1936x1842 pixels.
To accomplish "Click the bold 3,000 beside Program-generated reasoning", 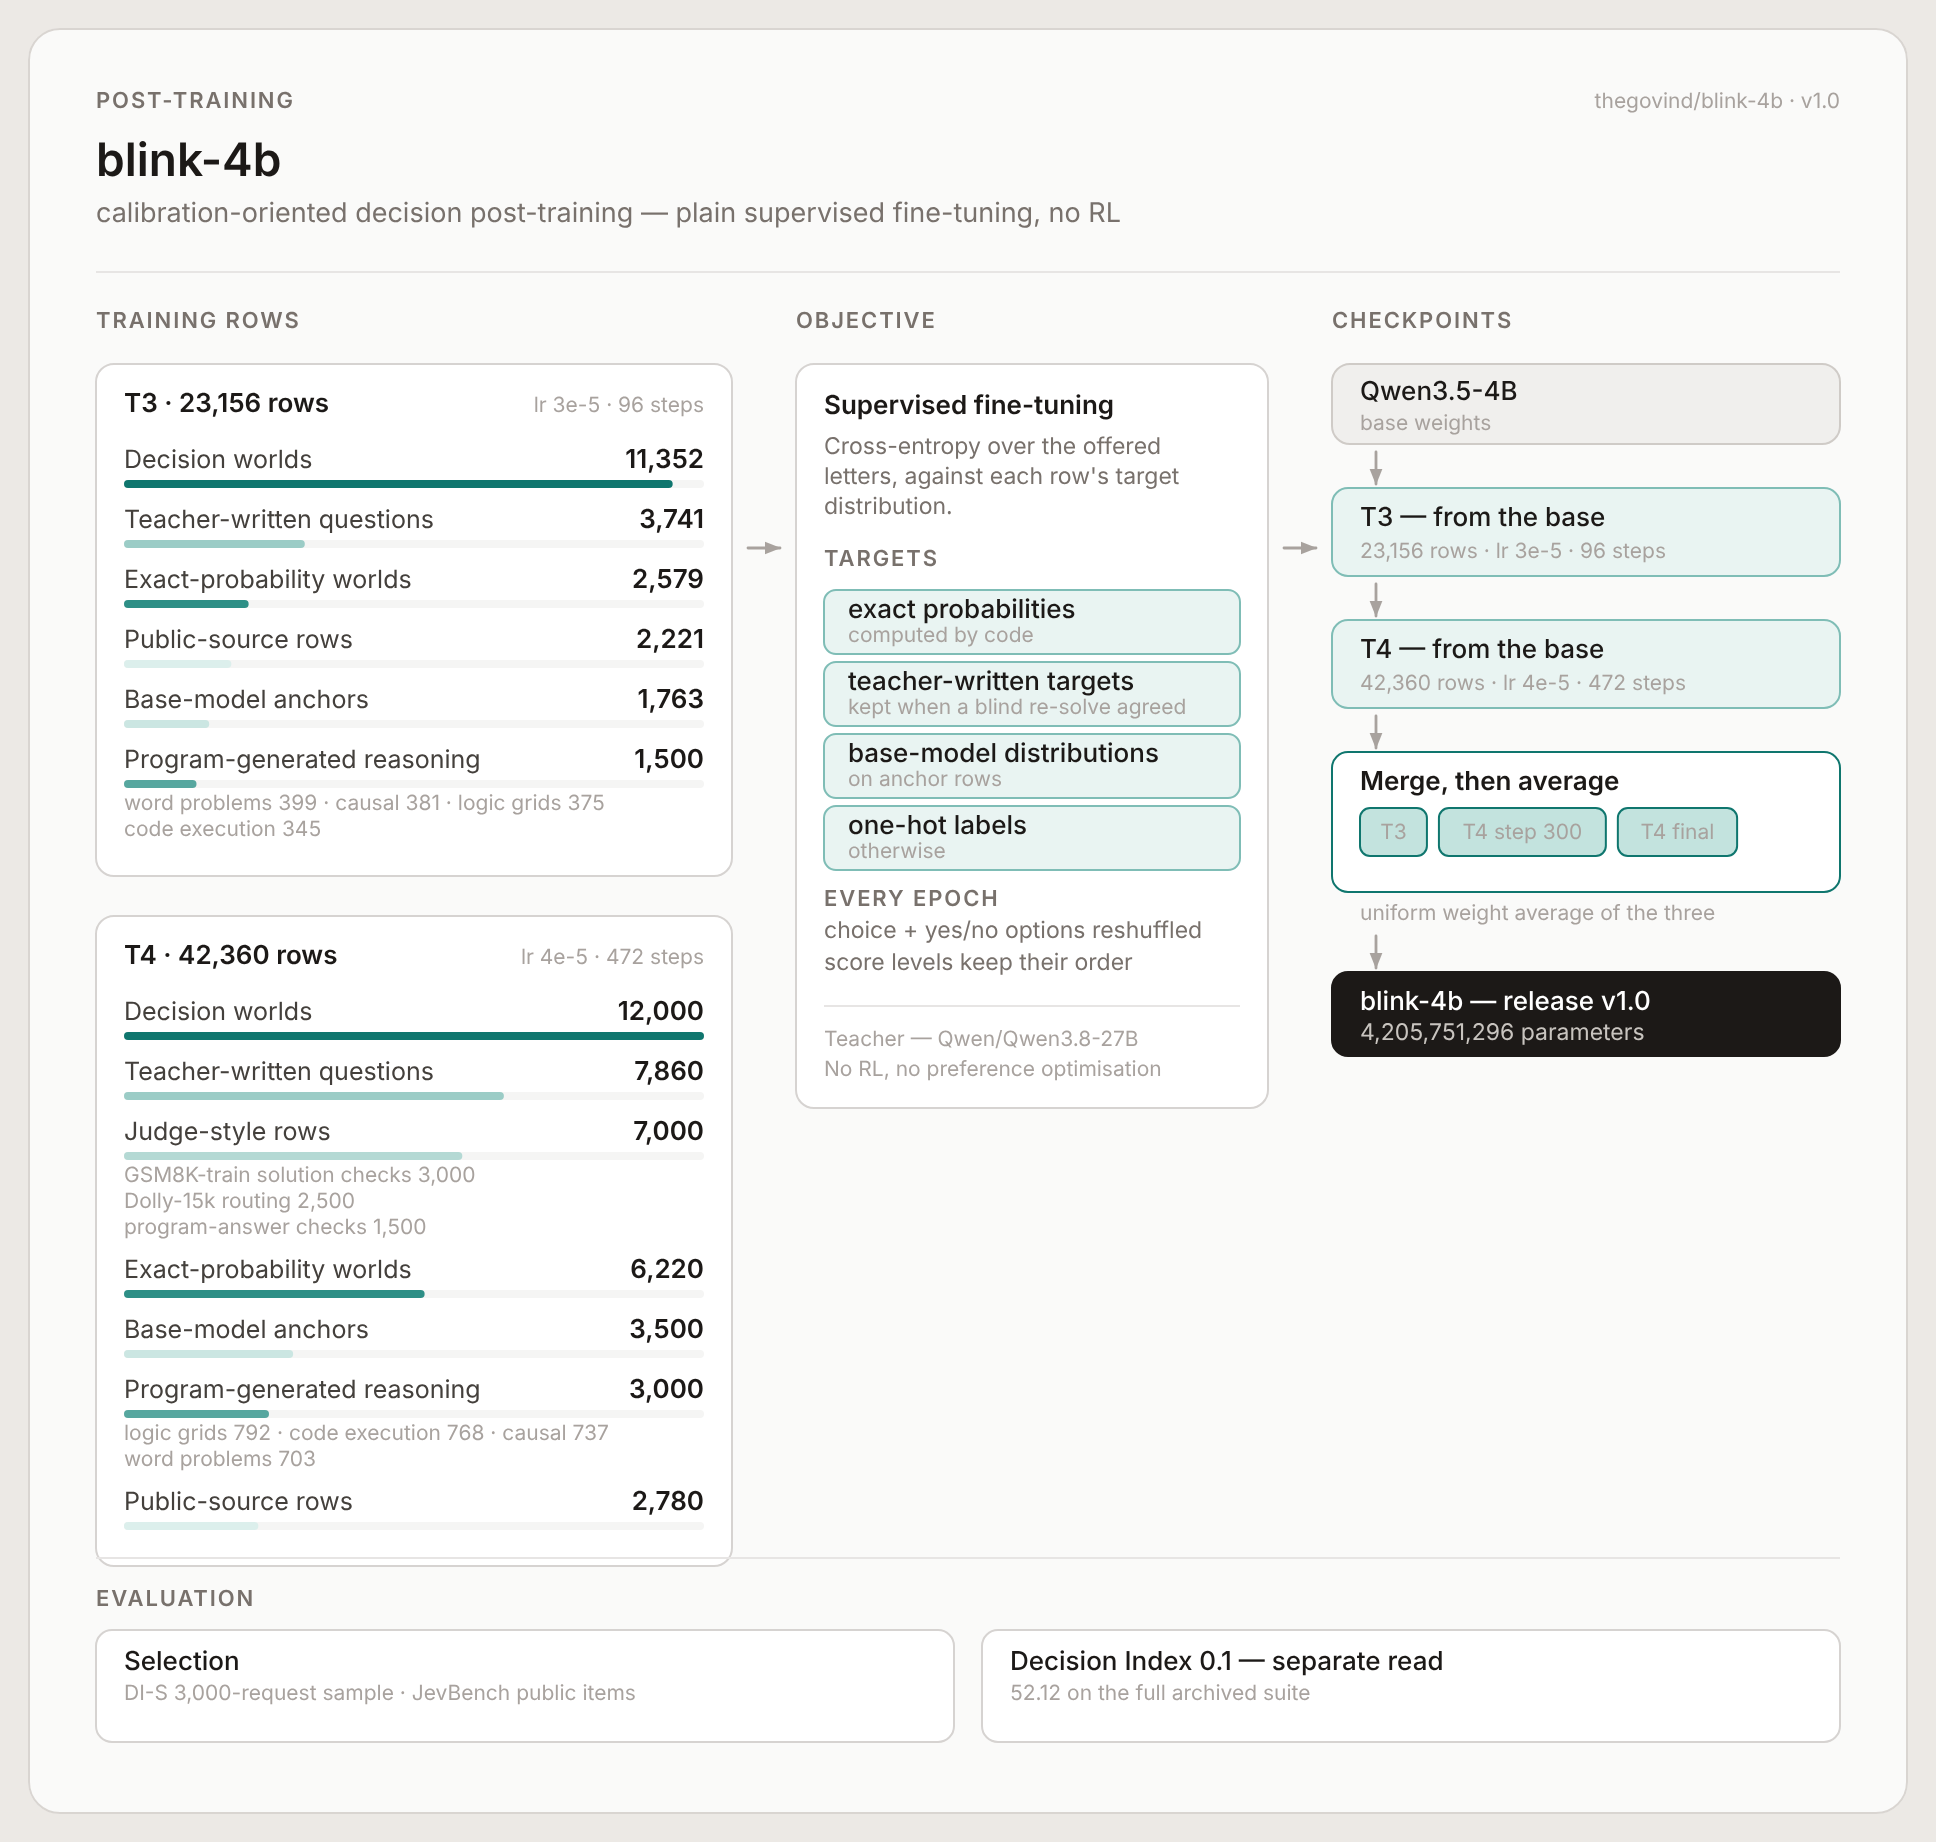I will tap(667, 1389).
